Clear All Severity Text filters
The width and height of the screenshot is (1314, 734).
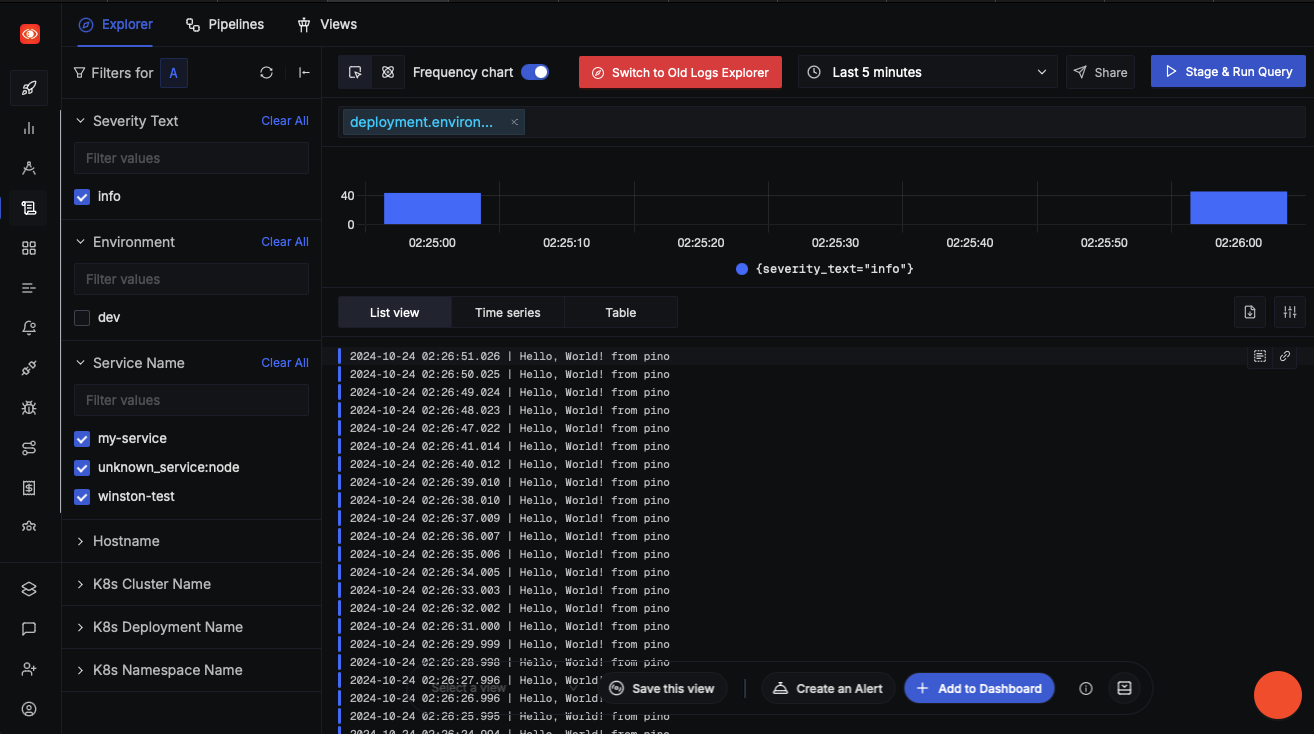[x=285, y=121]
